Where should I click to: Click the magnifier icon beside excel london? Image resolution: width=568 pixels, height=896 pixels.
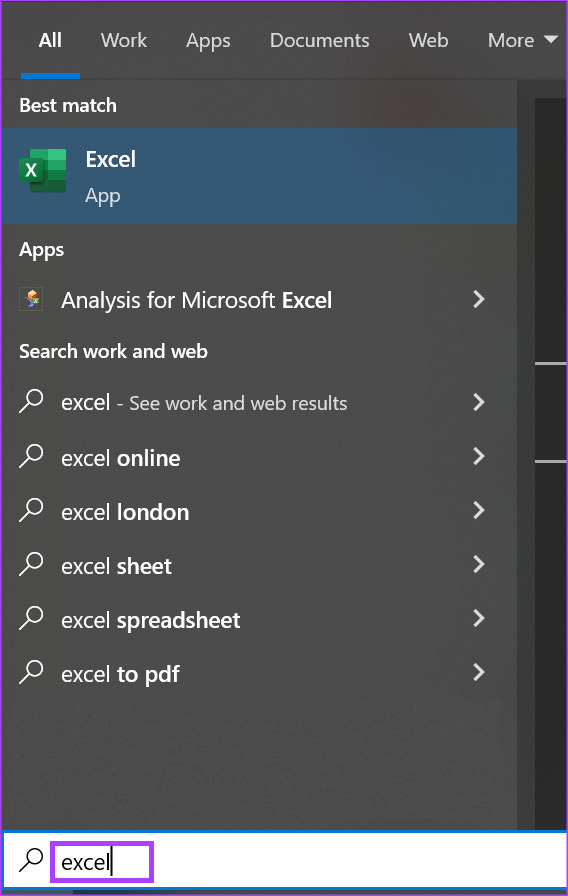[31, 510]
